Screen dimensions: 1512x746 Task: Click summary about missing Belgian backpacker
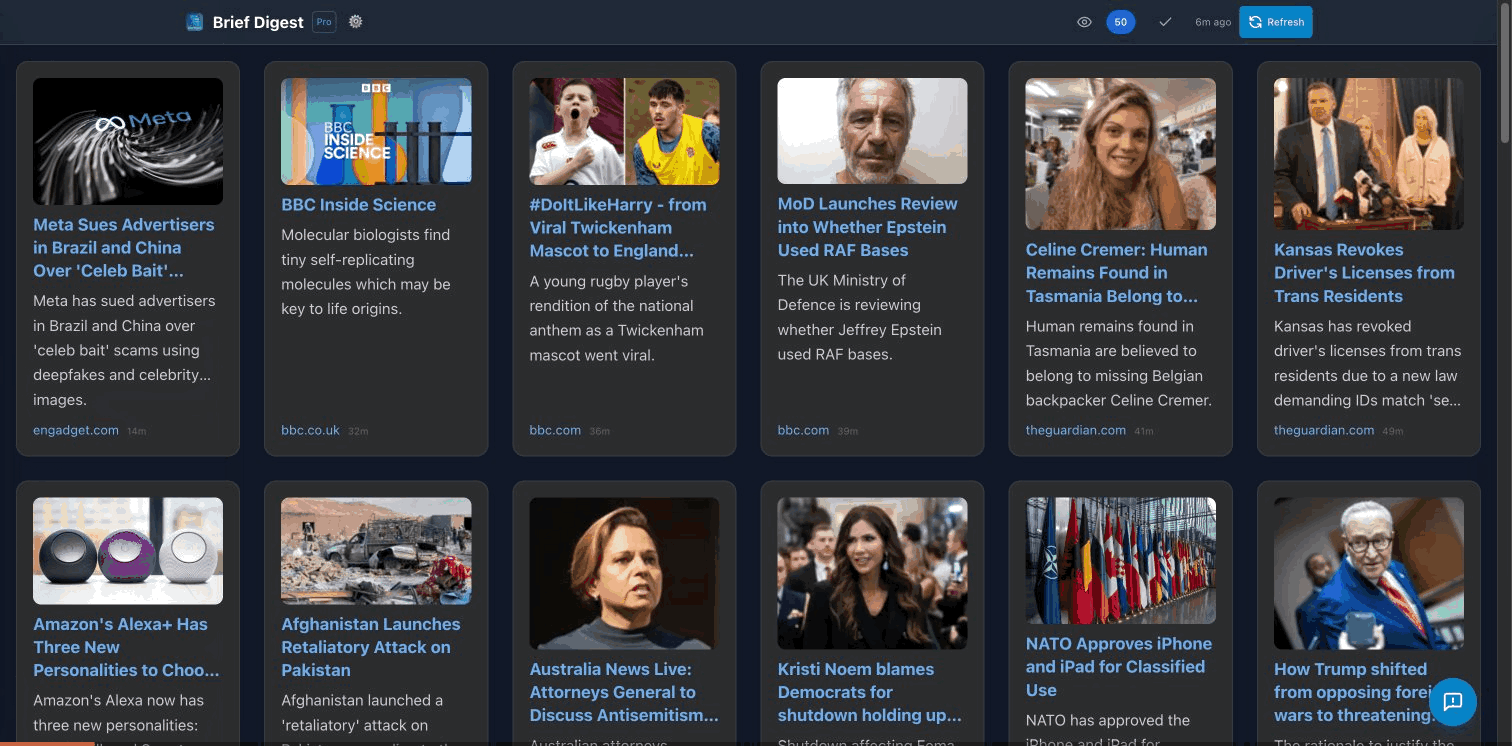1119,363
